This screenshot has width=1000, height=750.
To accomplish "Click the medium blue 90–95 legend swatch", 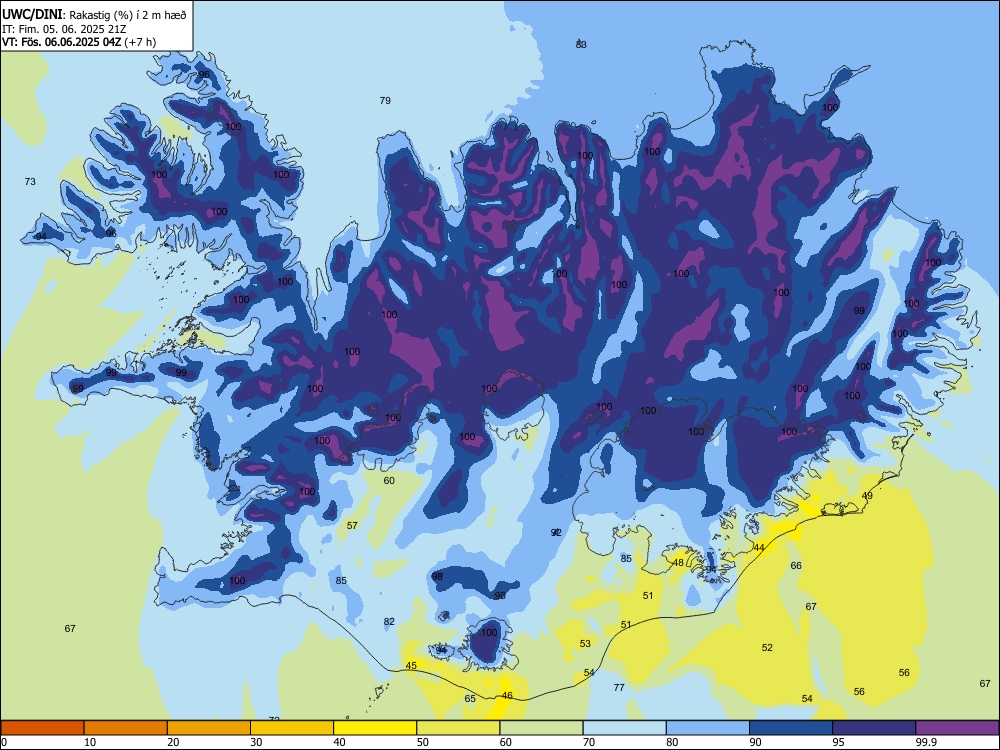I will pos(791,728).
